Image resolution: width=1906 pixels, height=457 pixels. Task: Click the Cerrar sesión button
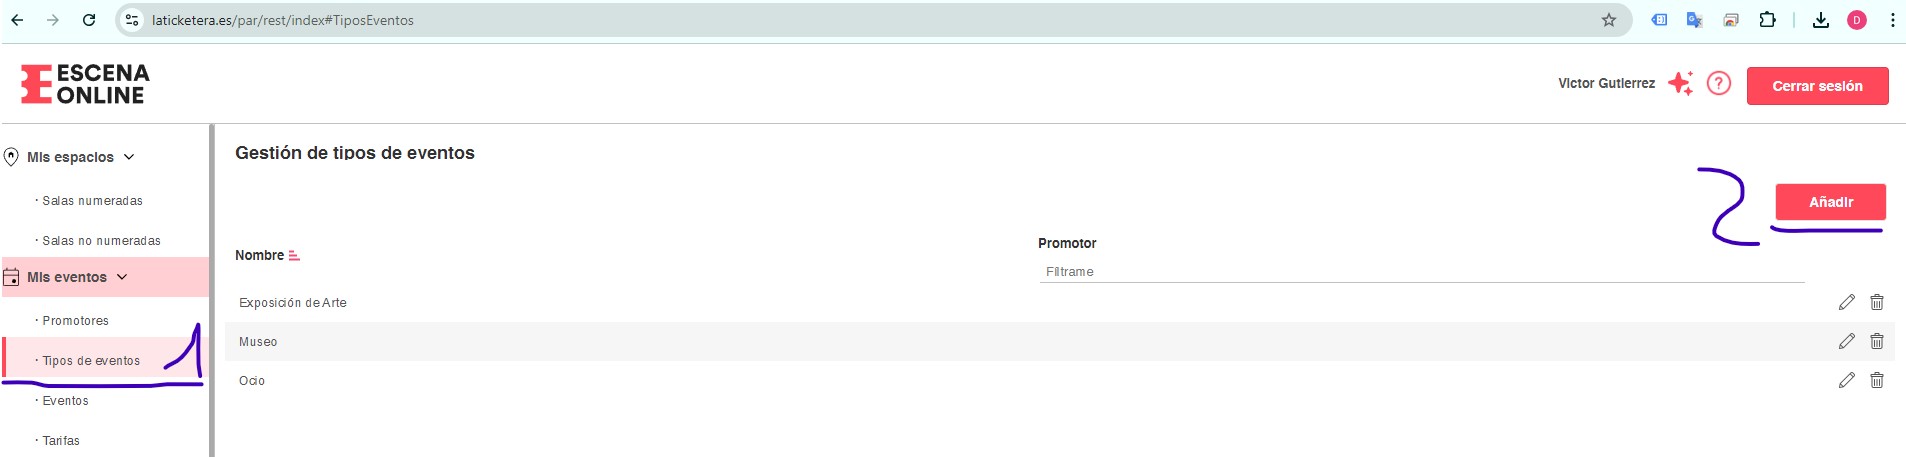click(x=1817, y=86)
